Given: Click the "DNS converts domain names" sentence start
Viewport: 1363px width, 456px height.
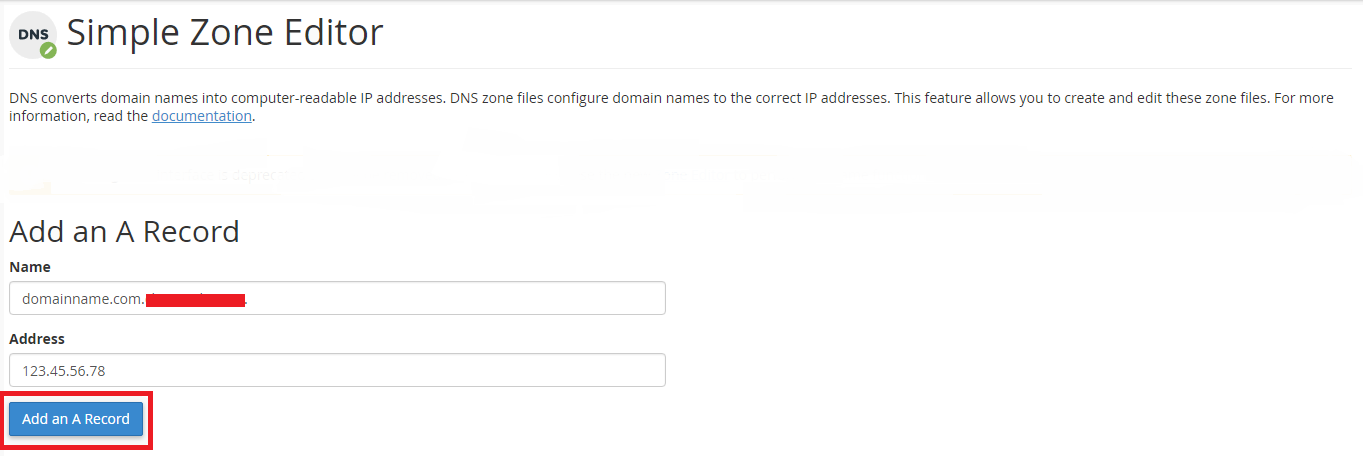Looking at the screenshot, I should tap(100, 98).
